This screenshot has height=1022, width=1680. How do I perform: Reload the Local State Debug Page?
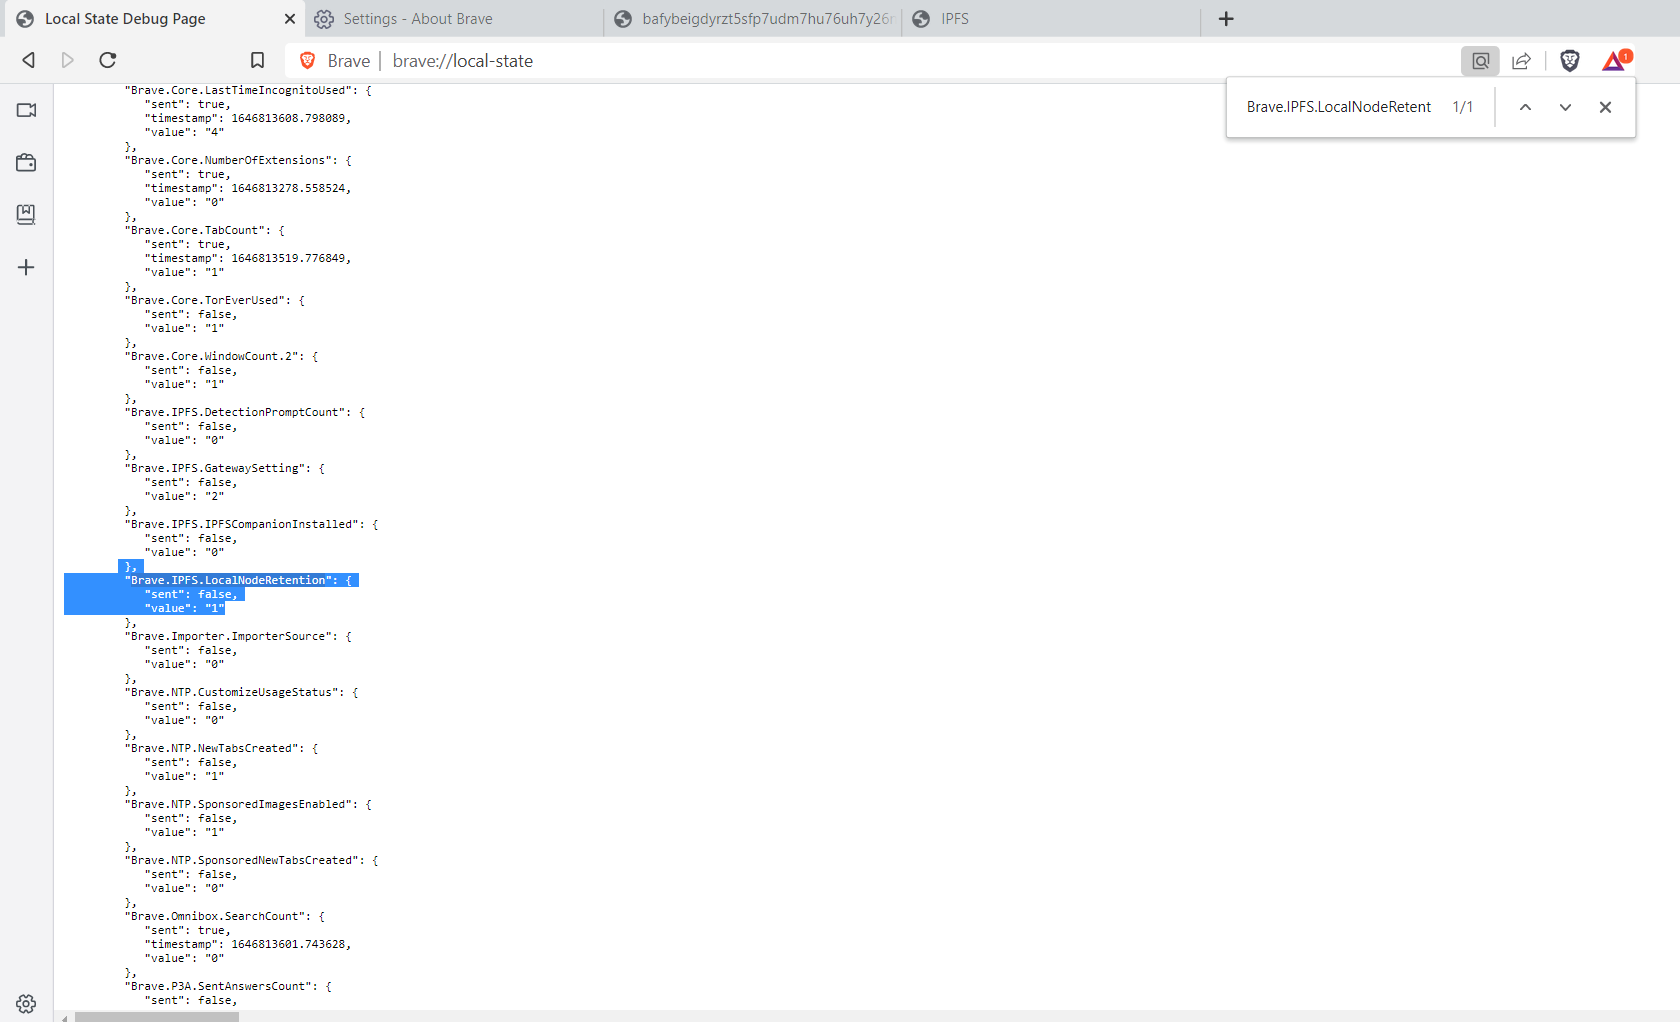107,60
